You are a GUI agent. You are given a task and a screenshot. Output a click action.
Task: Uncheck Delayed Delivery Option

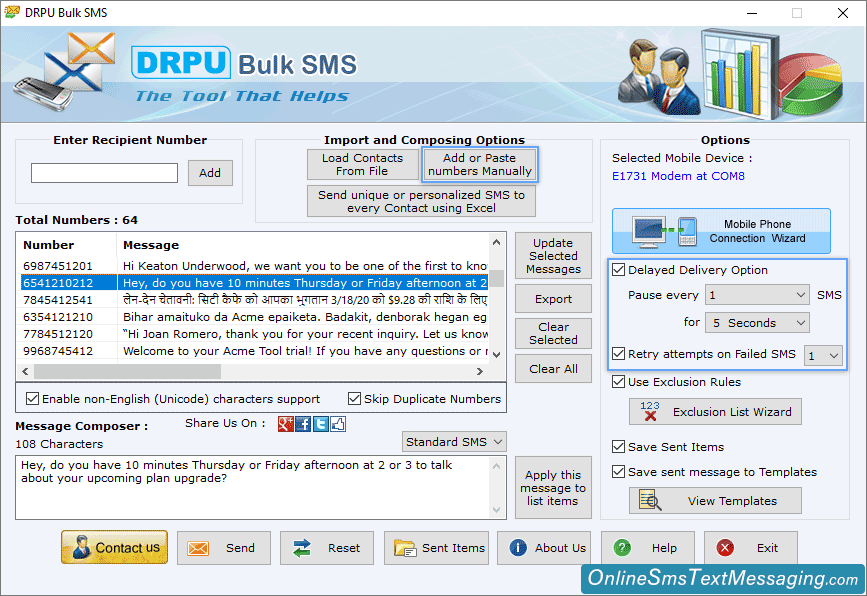coord(619,270)
